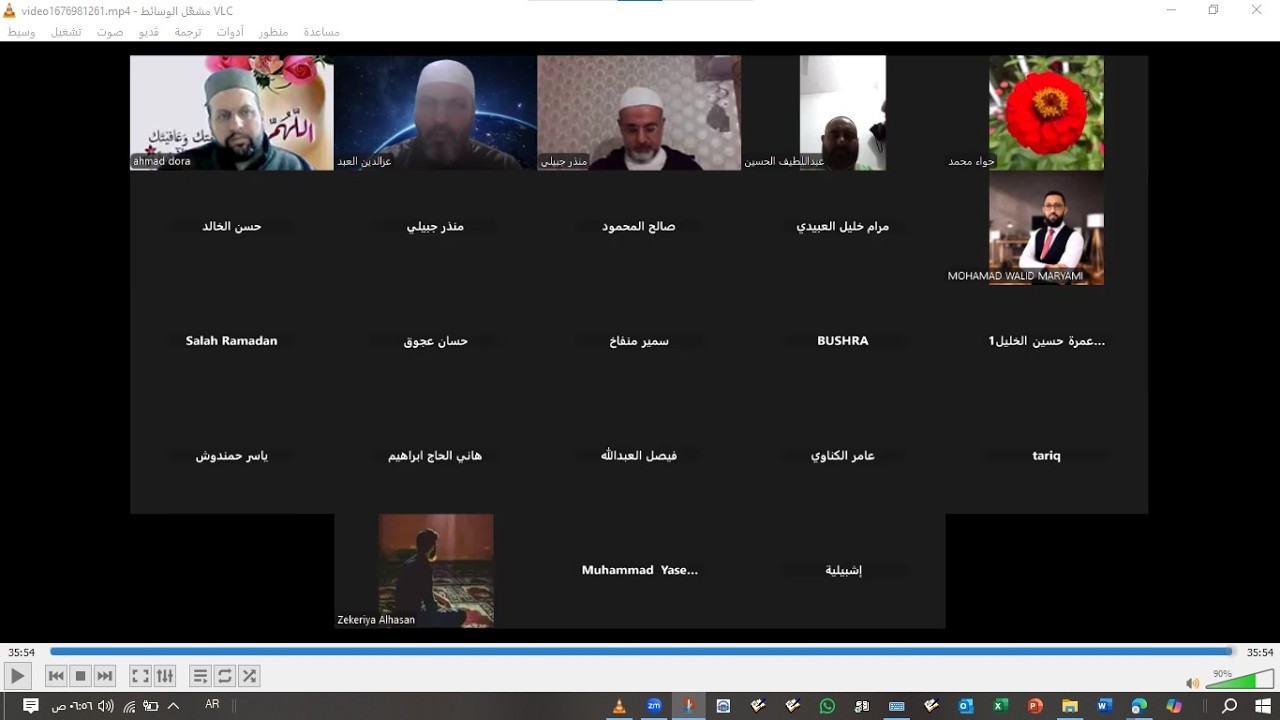Open taskbar search magnifier
Screen dimensions: 1280x720
click(1229, 706)
